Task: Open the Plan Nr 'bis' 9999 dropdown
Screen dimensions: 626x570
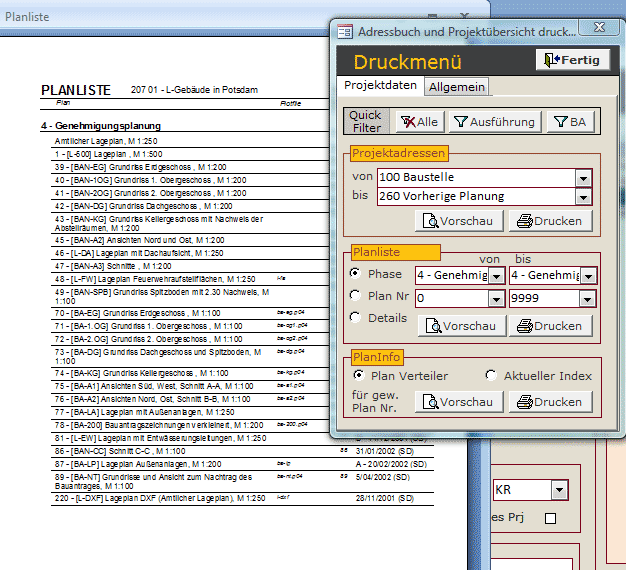Action: point(588,299)
